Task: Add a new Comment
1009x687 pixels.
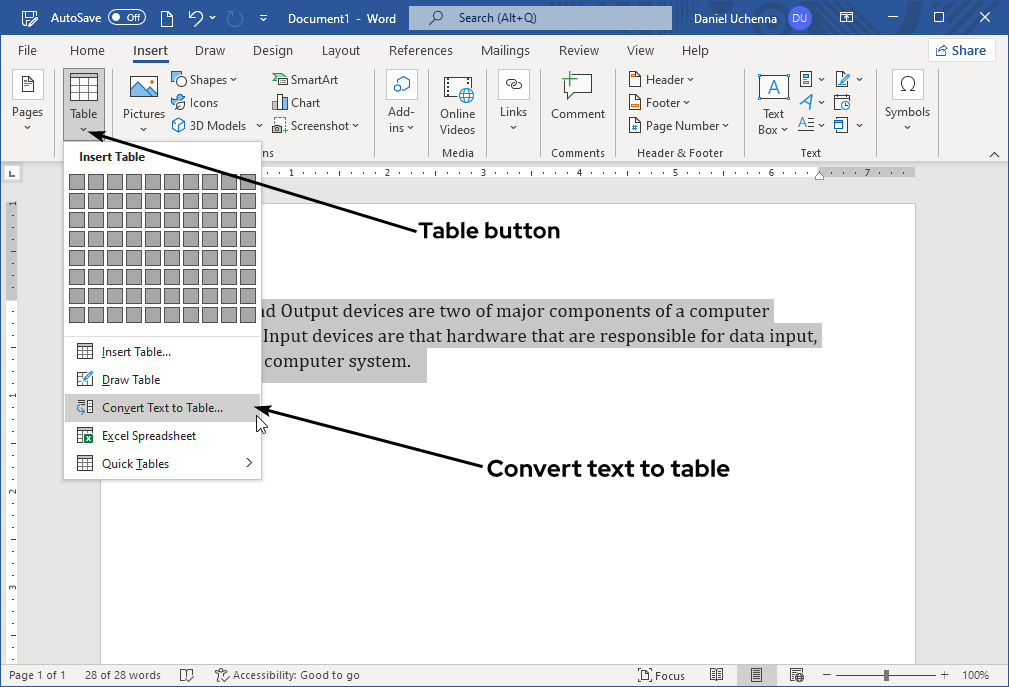Action: coord(578,96)
